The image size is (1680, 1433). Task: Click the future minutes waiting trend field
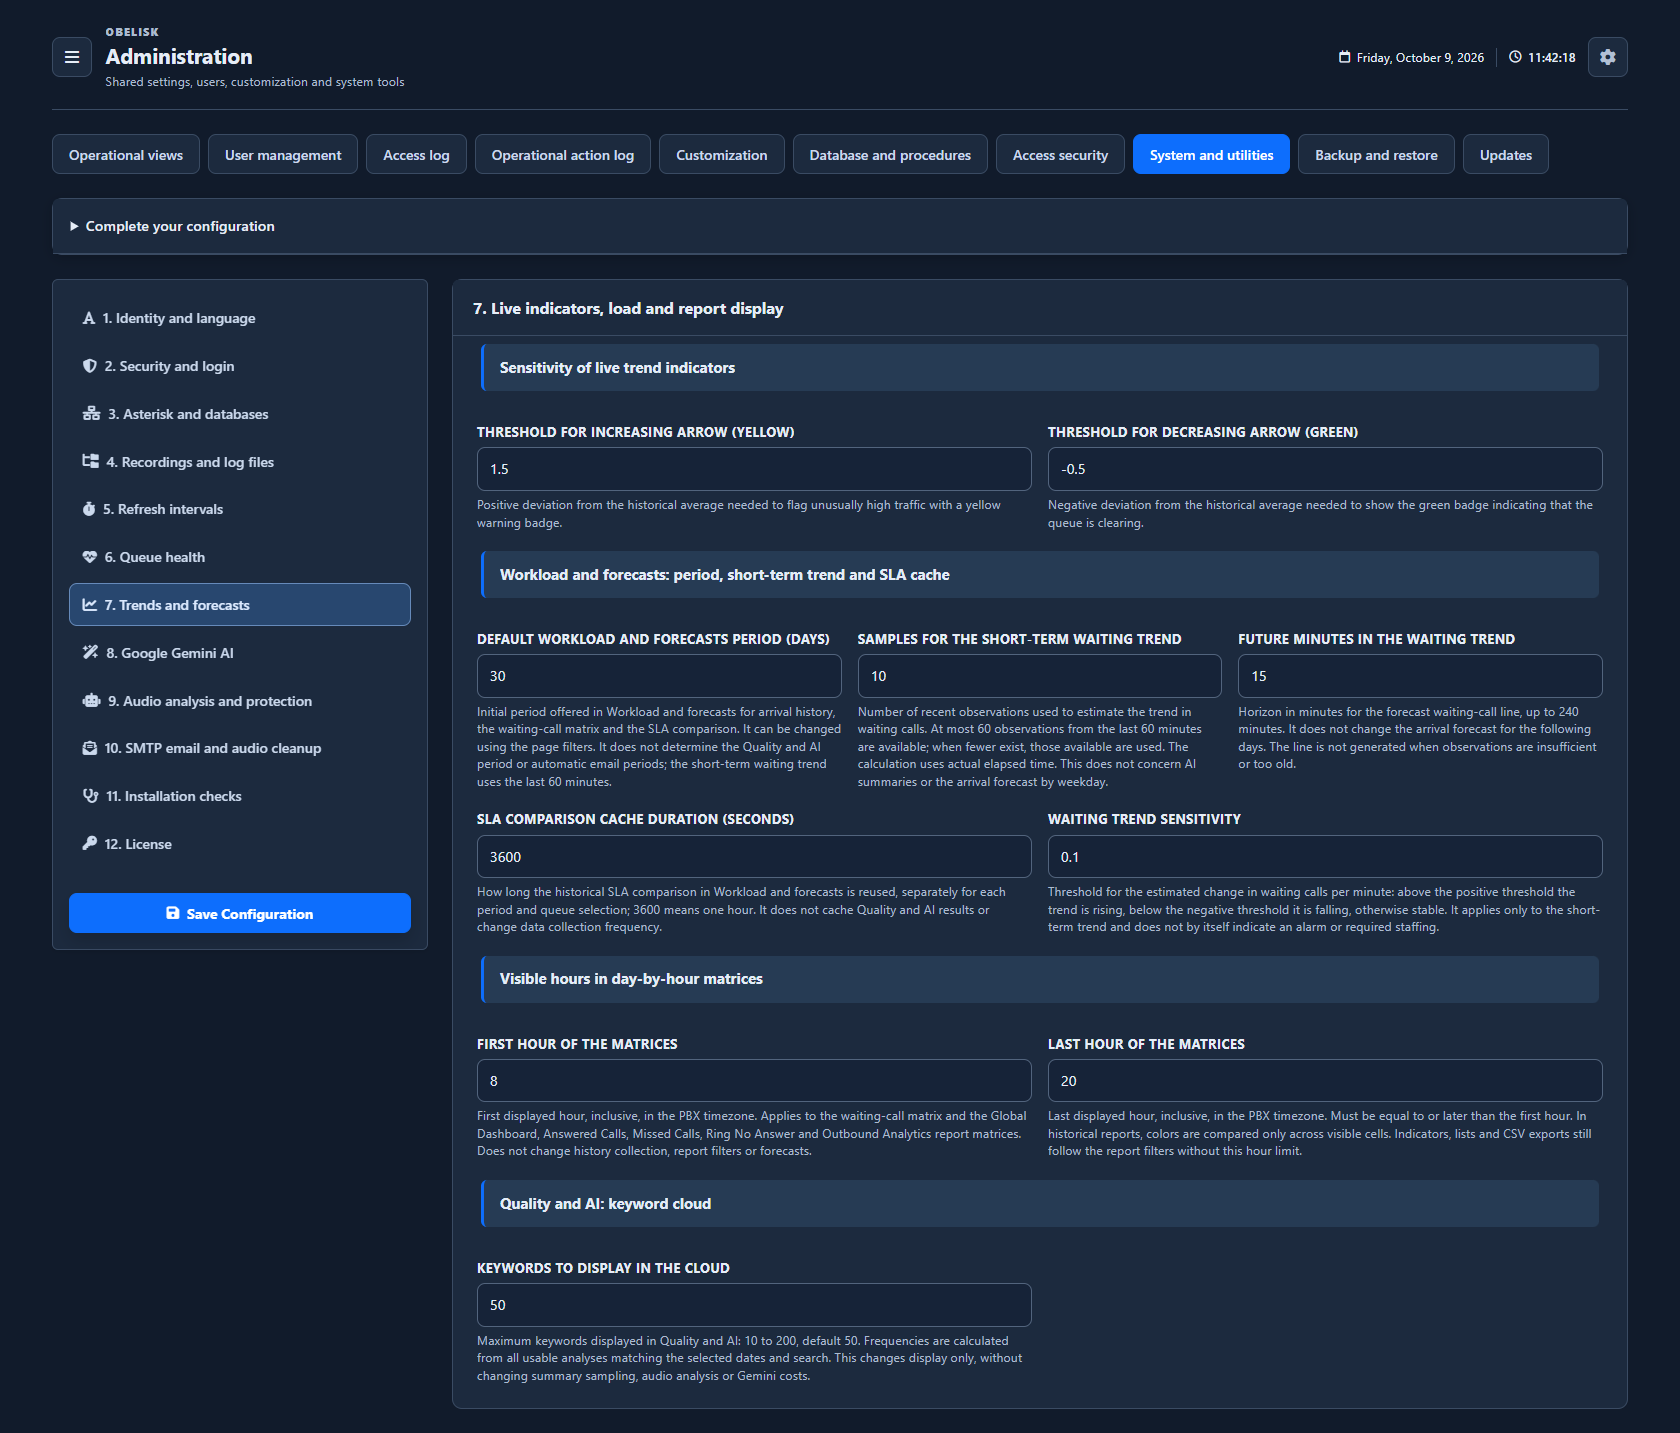click(1420, 676)
